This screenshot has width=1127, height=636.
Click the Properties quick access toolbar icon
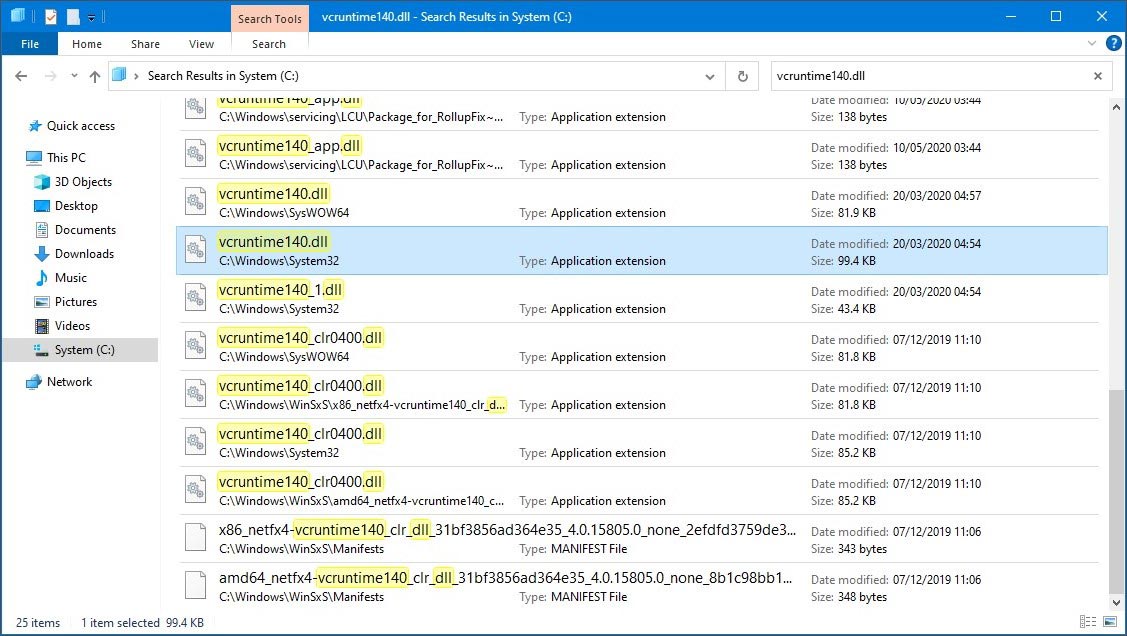pos(50,16)
